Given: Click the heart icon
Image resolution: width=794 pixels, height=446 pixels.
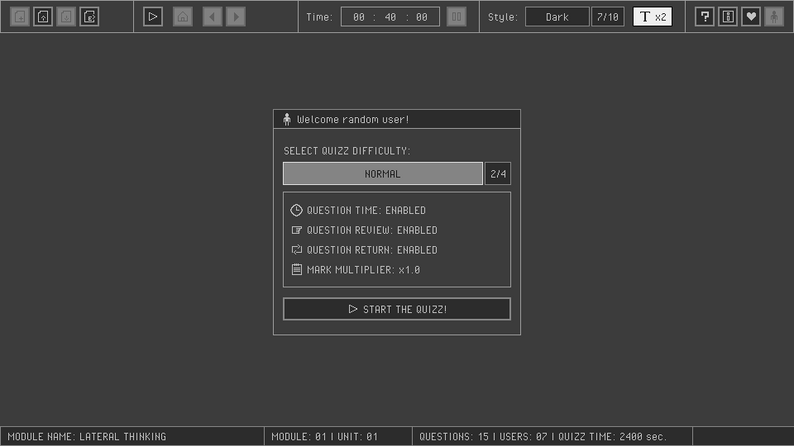Looking at the screenshot, I should [x=751, y=17].
